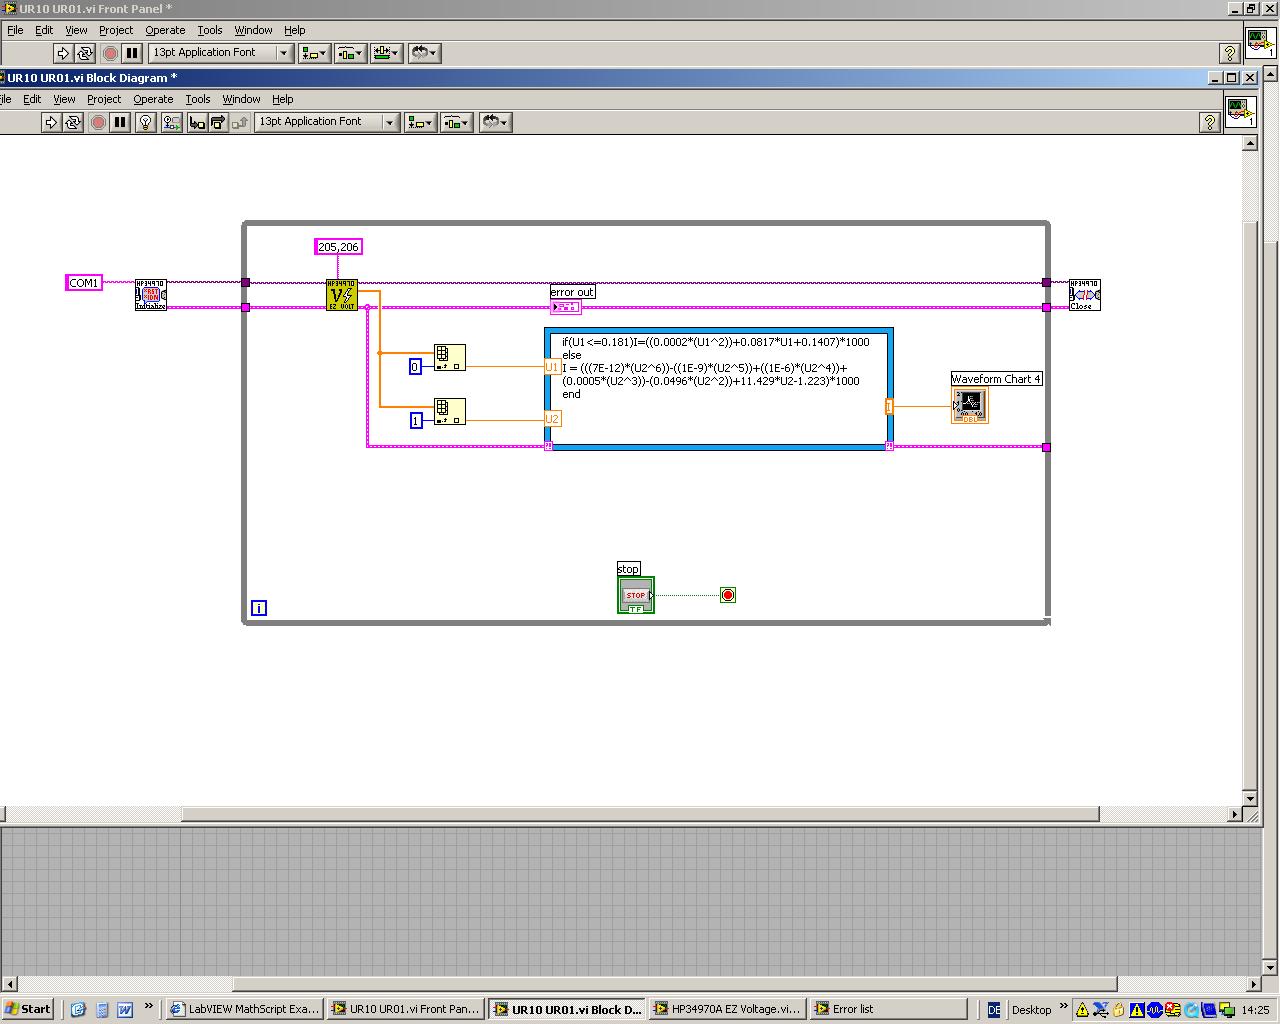Click Step Into button in Block Diagram
The image size is (1280, 1024).
coord(197,122)
